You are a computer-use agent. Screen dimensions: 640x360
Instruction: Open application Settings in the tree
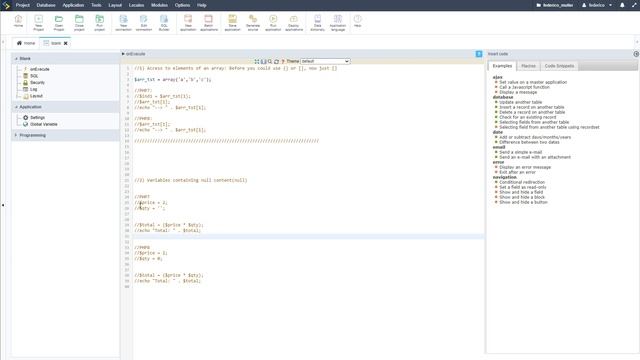pos(37,118)
